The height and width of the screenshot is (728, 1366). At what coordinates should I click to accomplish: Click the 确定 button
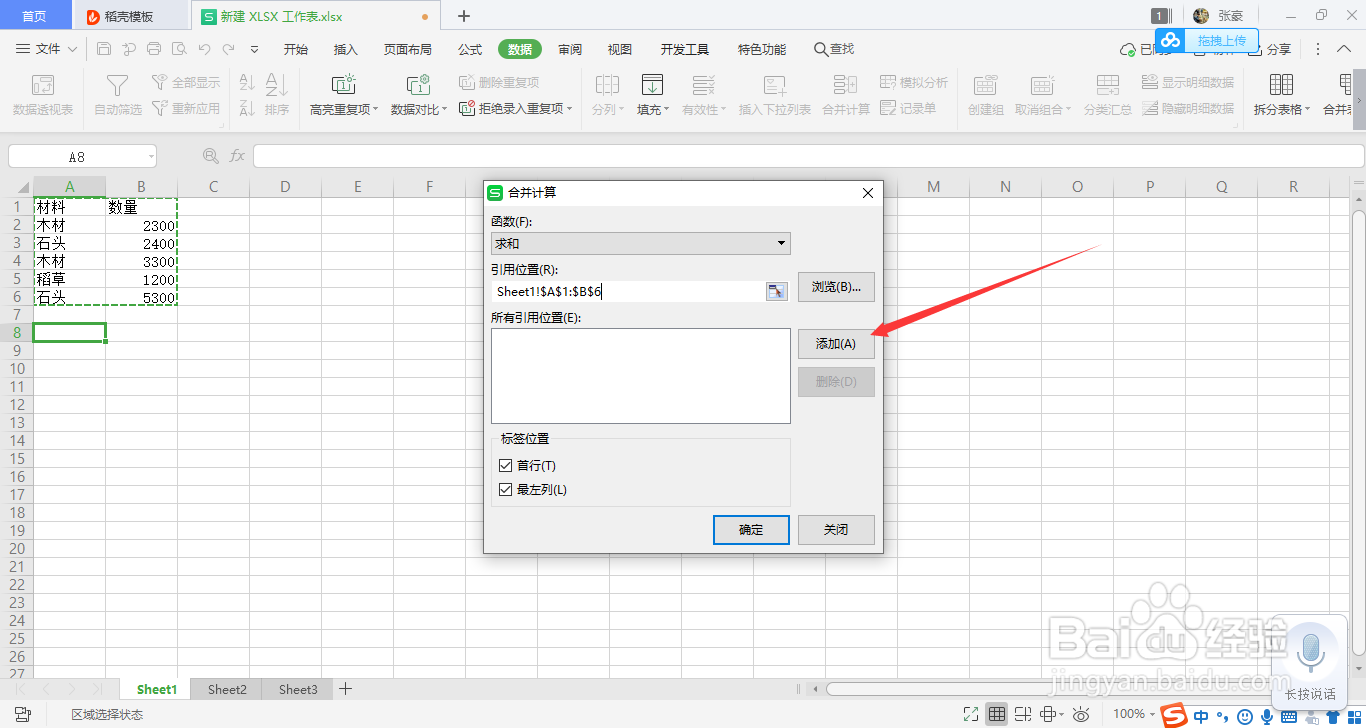[x=751, y=530]
